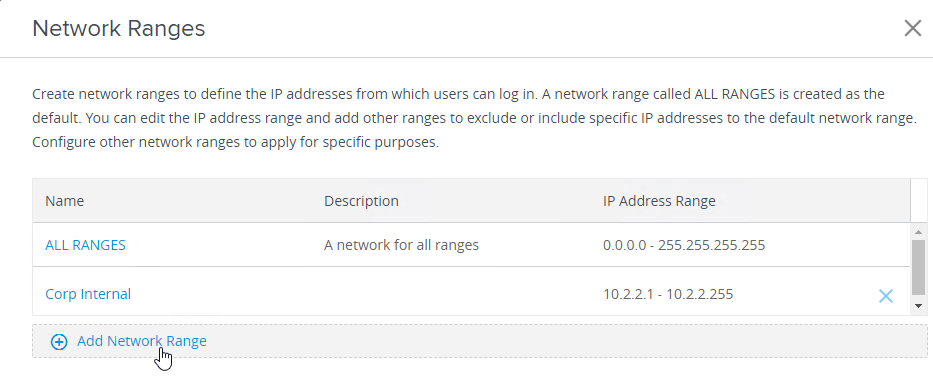
Task: Close the Network Ranges dialog
Action: [x=912, y=28]
